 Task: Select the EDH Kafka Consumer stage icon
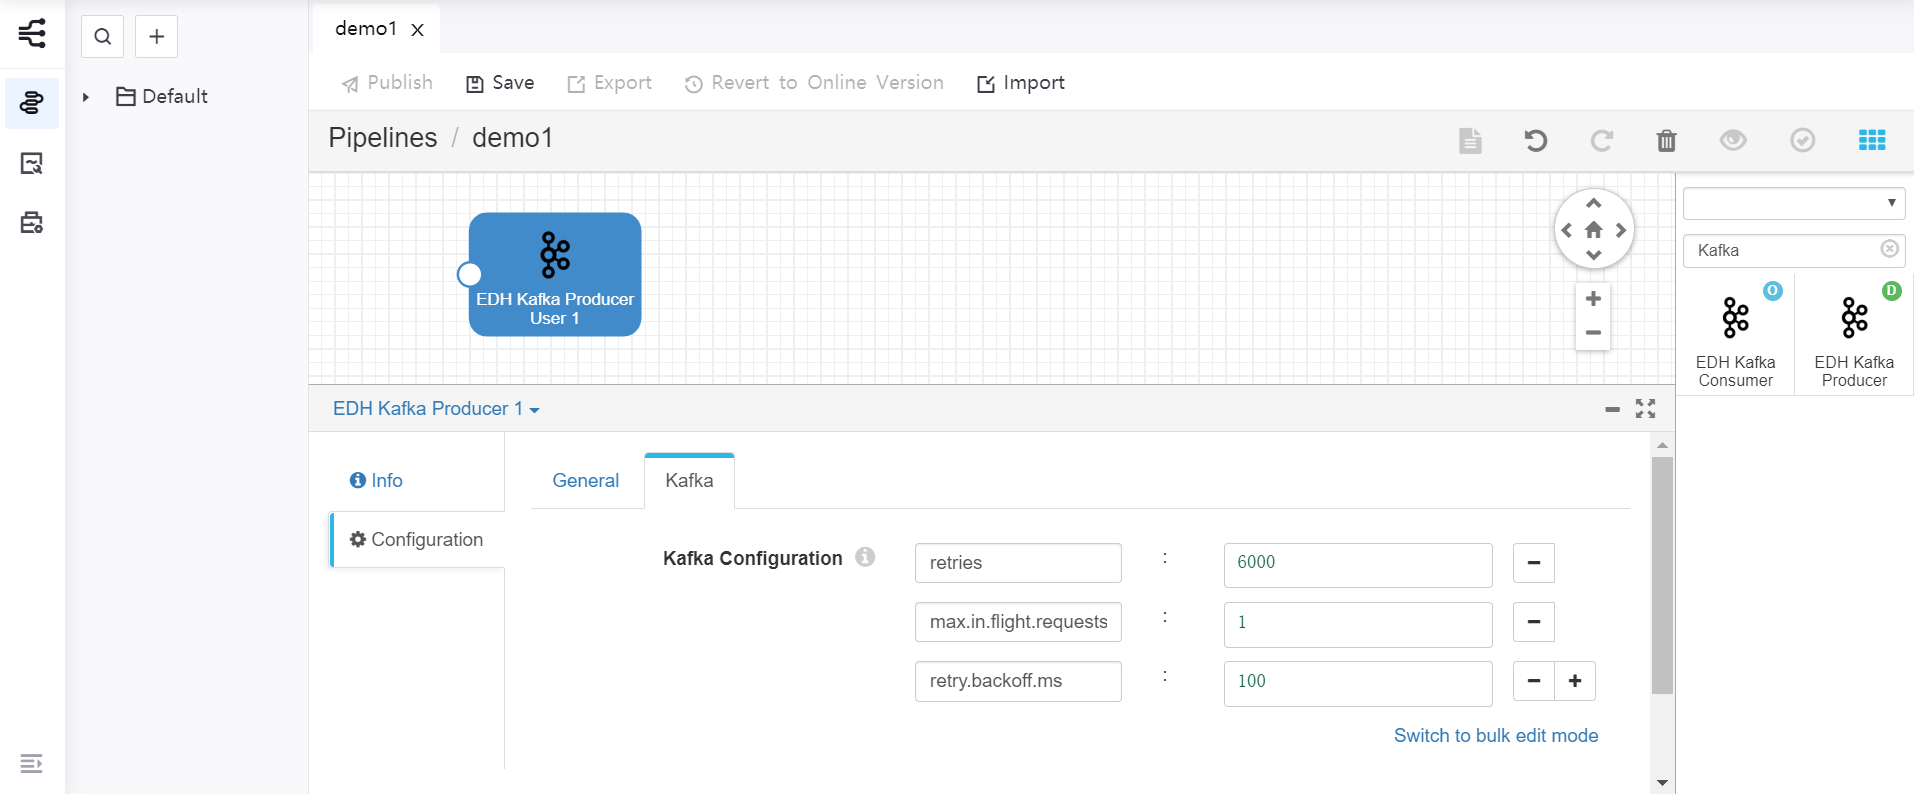(x=1735, y=319)
